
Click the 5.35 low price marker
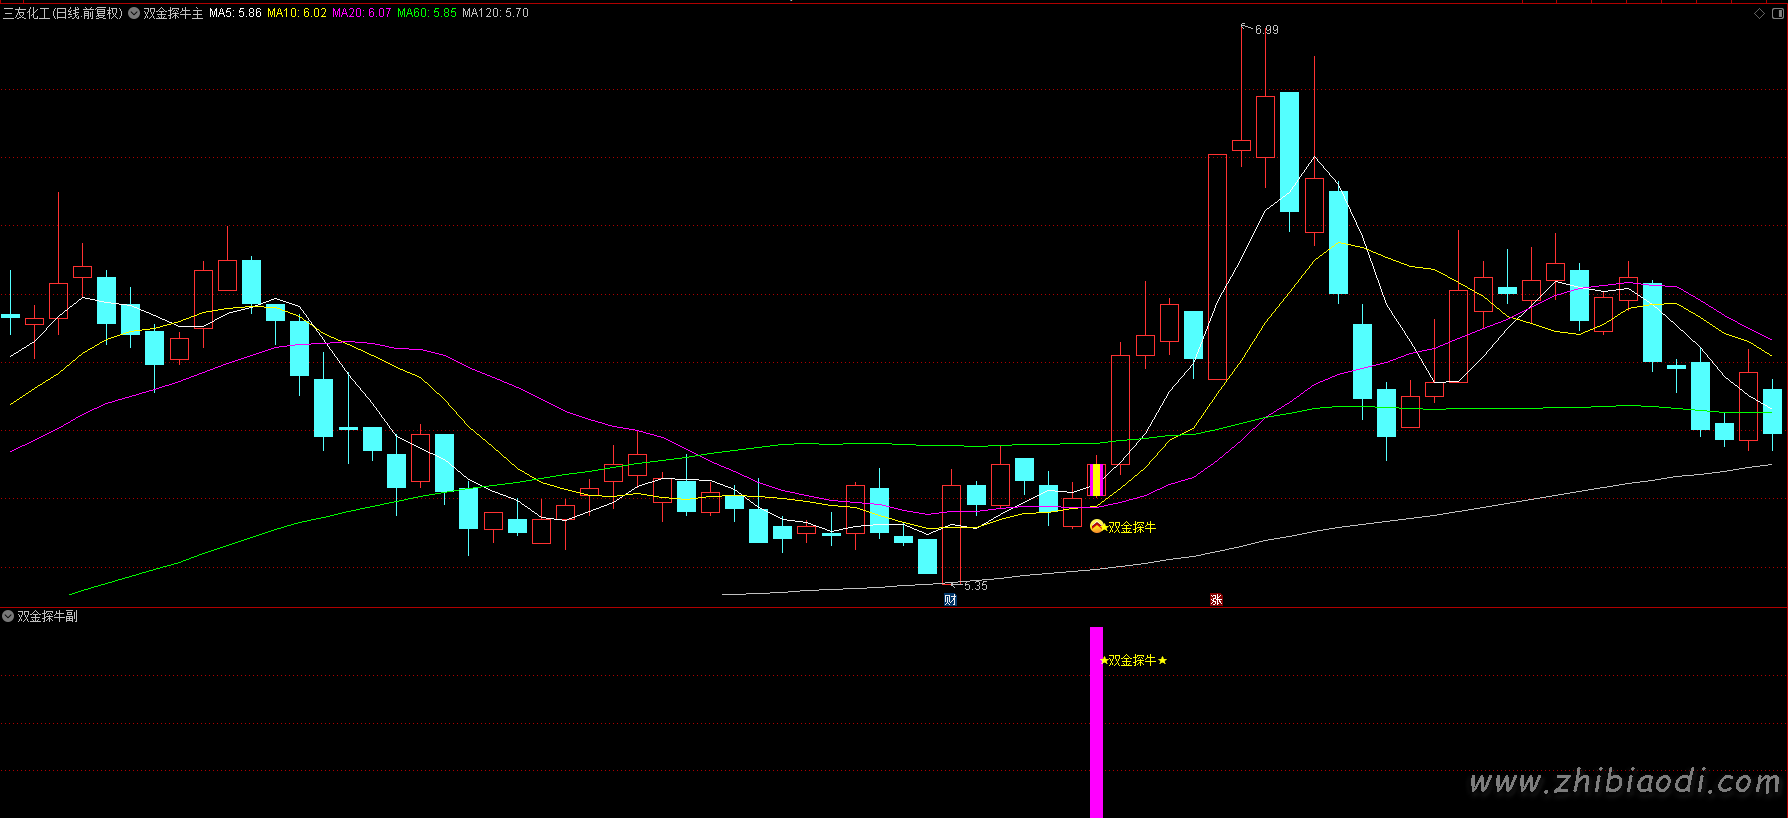pyautogui.click(x=975, y=586)
